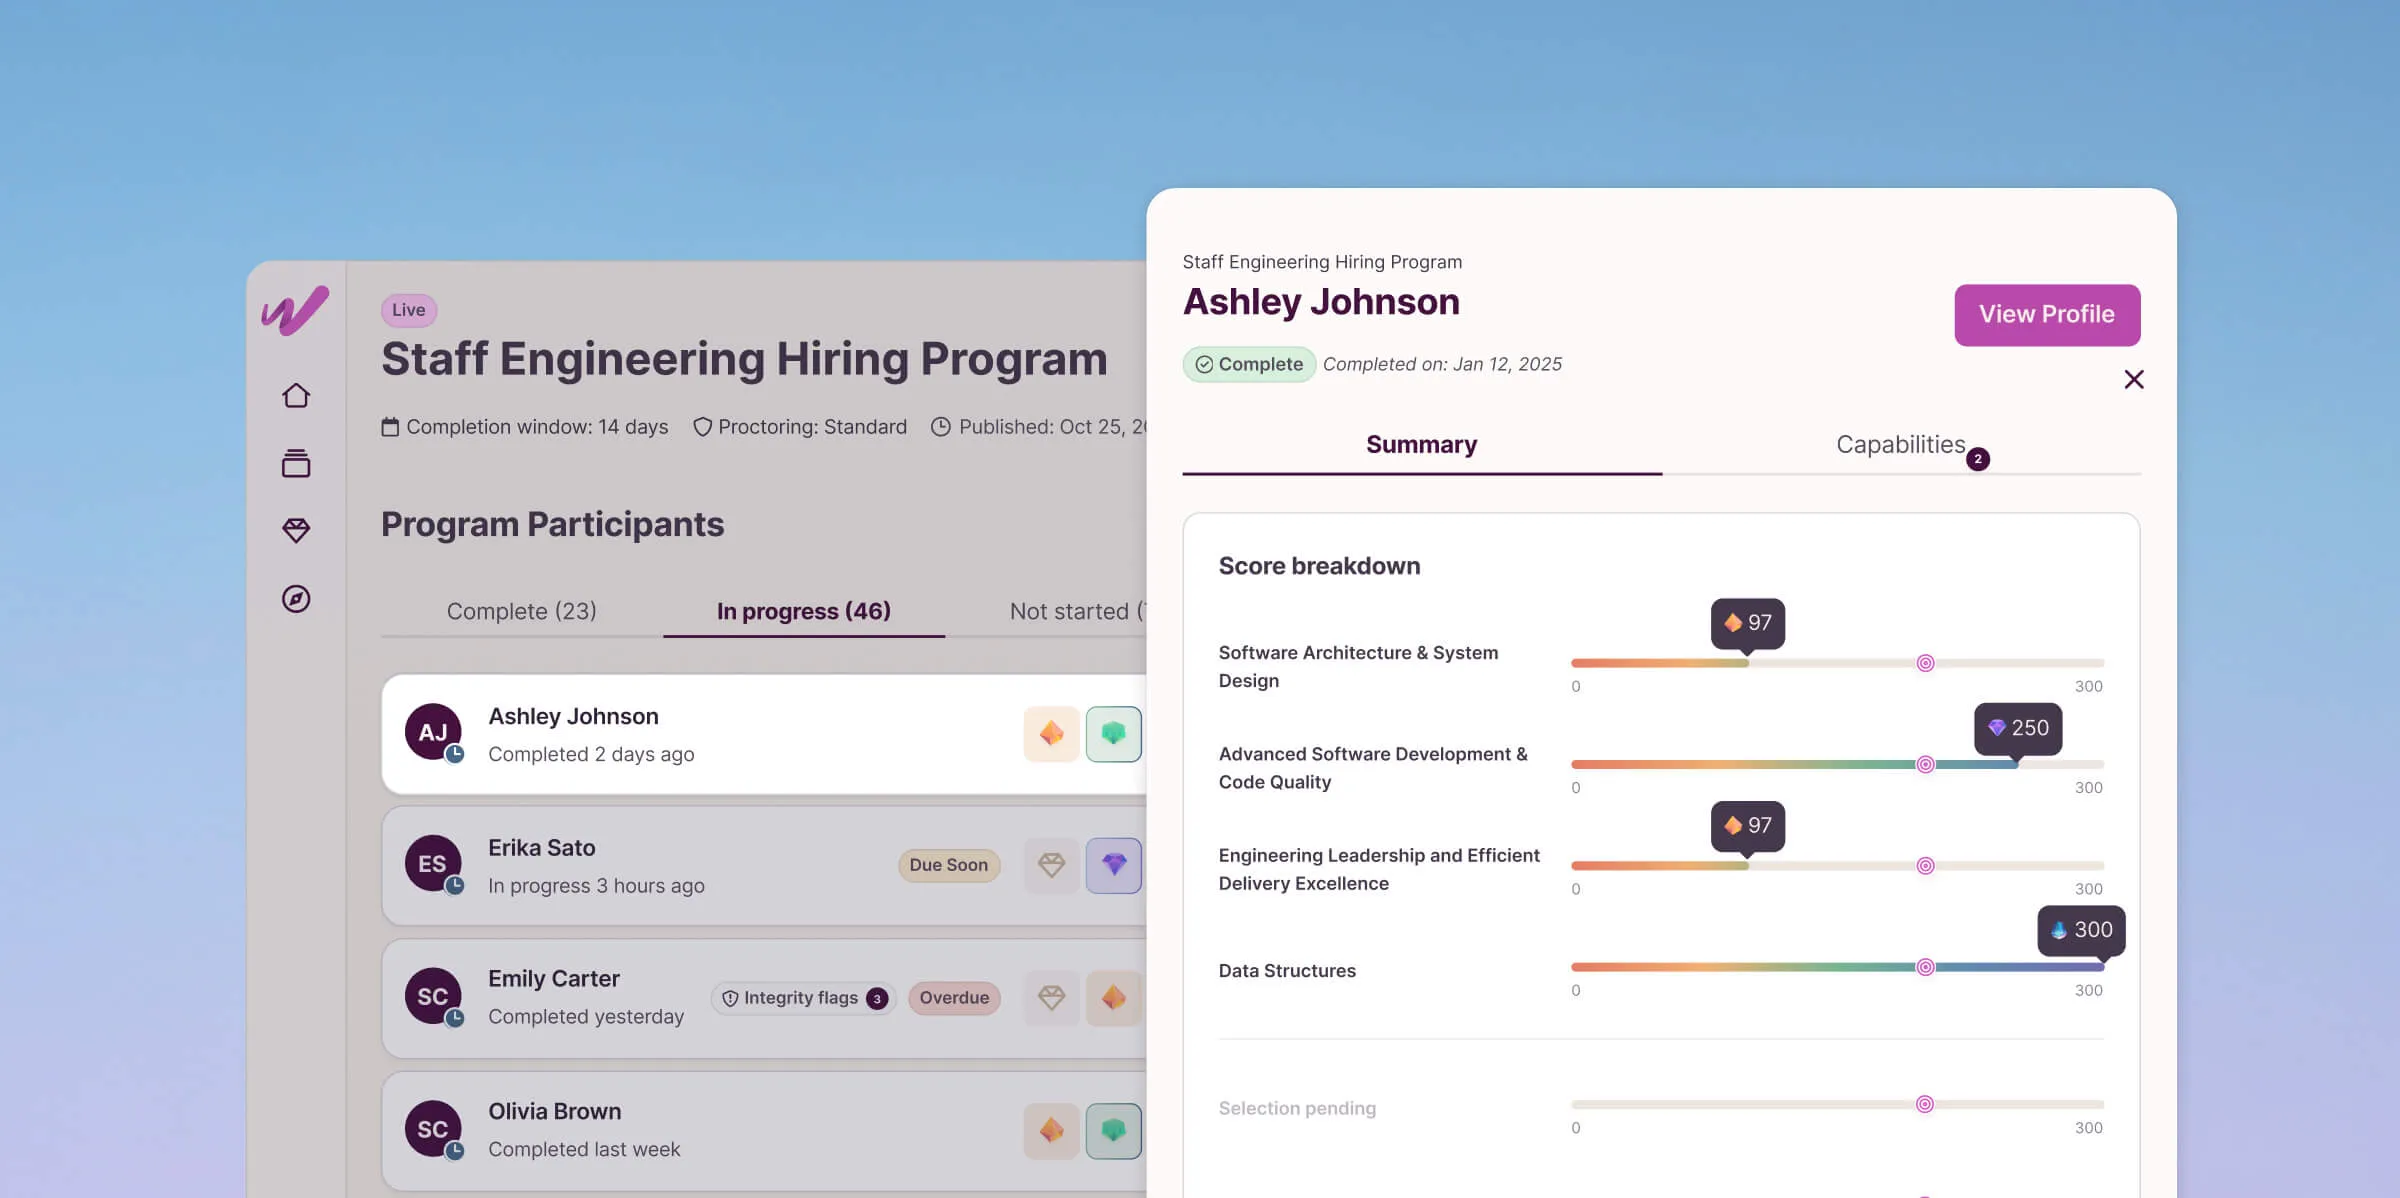Click 'Proctoring: Standard' text
This screenshot has height=1198, width=2400.
[x=812, y=427]
